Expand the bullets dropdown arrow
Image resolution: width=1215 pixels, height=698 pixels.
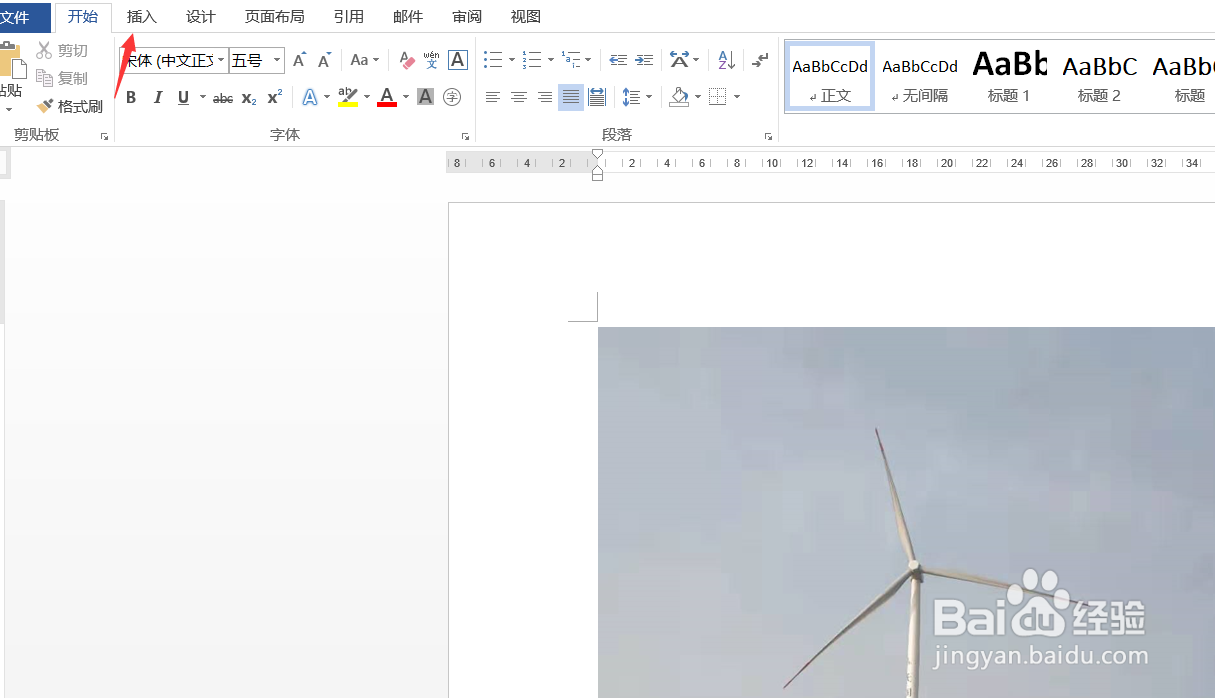pos(512,60)
